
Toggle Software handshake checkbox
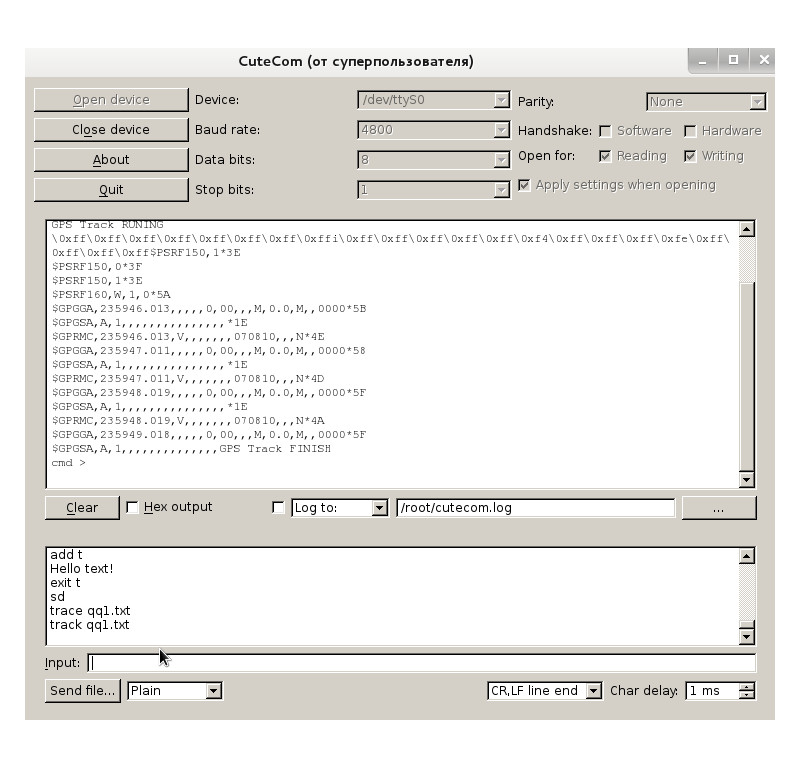coord(605,131)
